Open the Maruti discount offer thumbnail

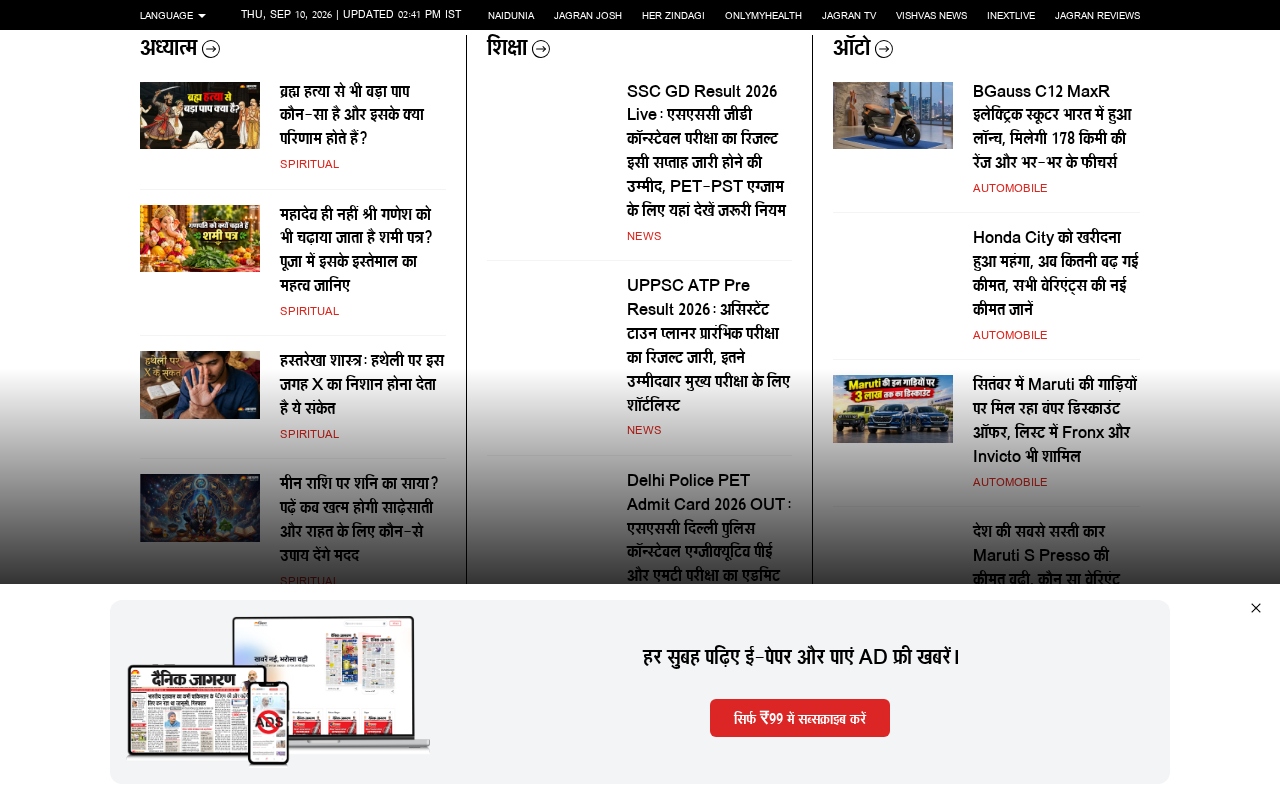click(x=893, y=409)
